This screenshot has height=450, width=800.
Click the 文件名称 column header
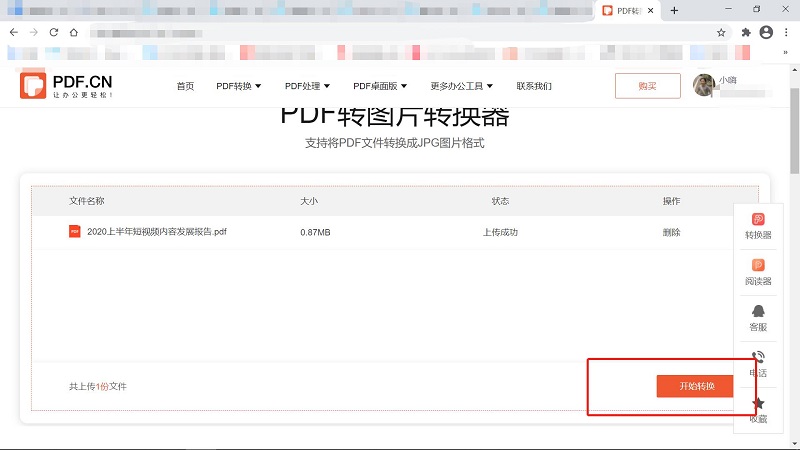(x=87, y=201)
